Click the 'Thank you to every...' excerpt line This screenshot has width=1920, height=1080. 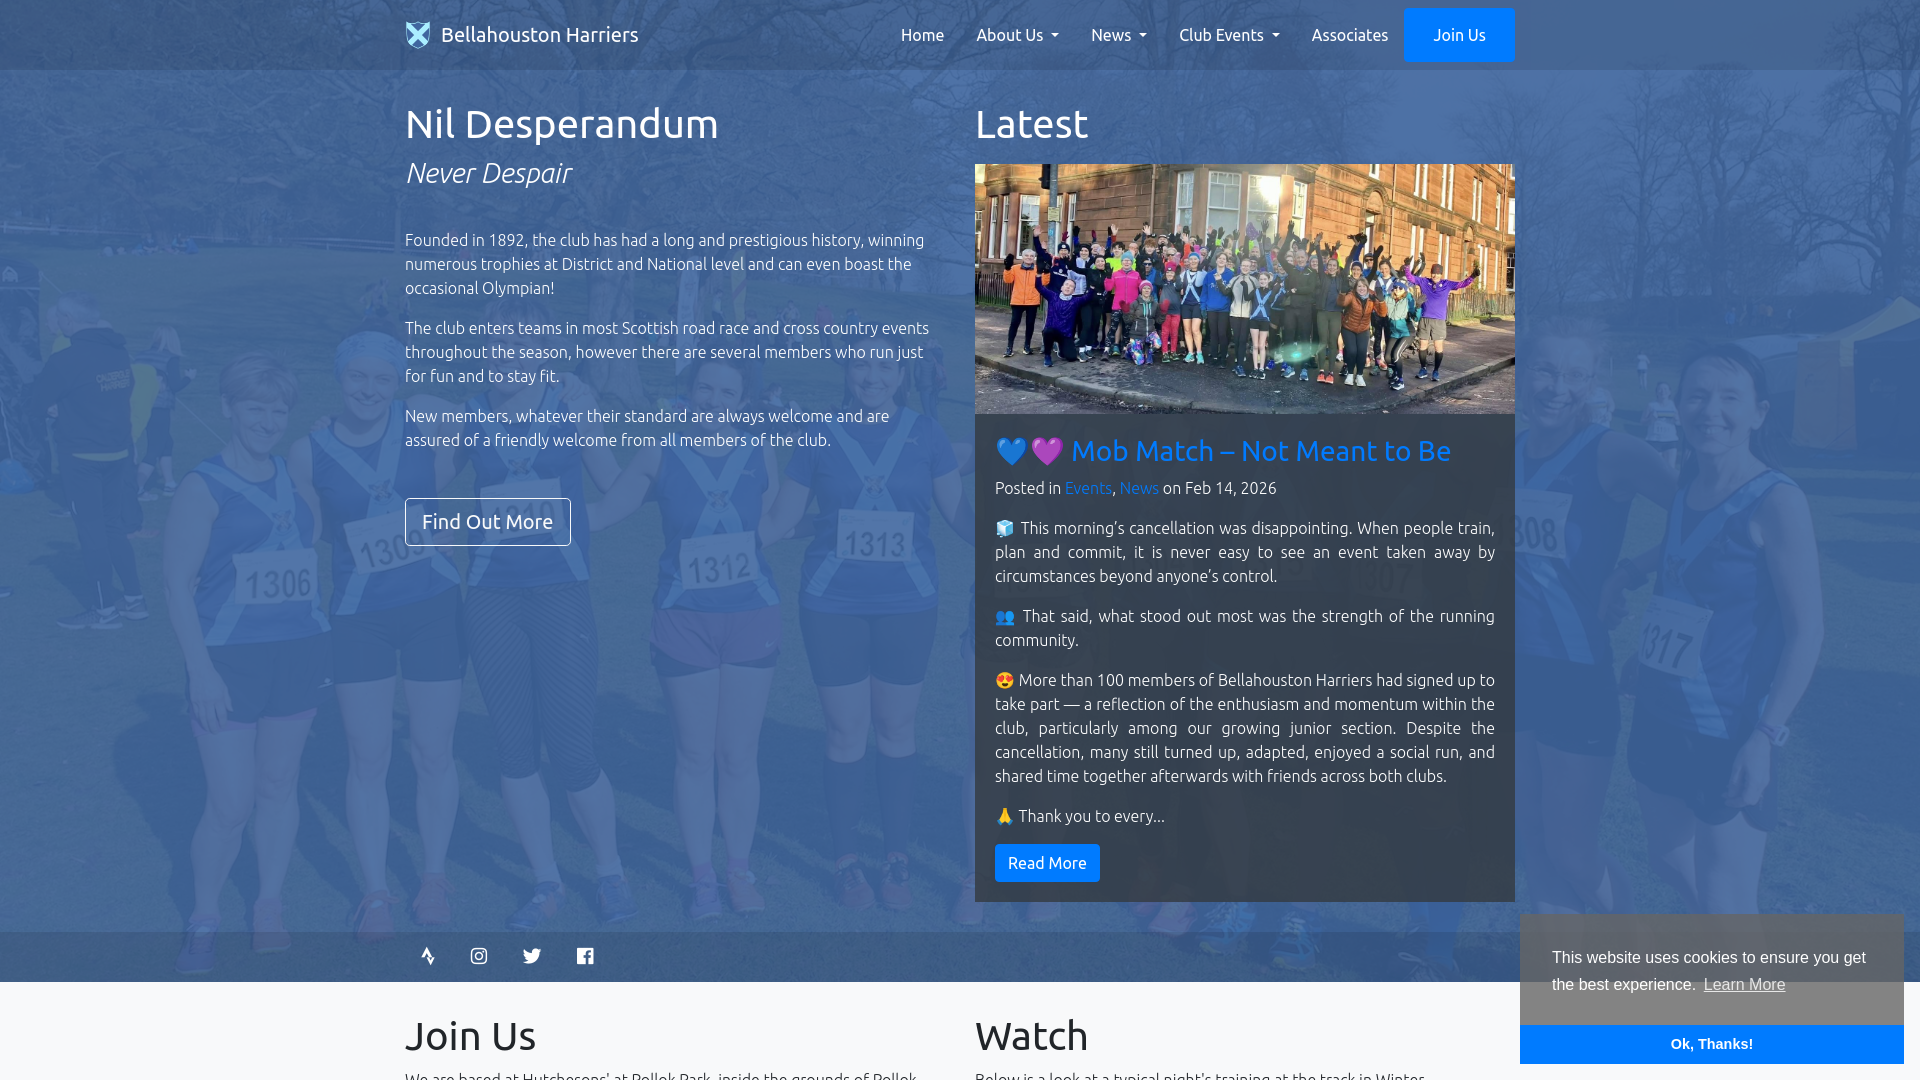(x=1080, y=816)
